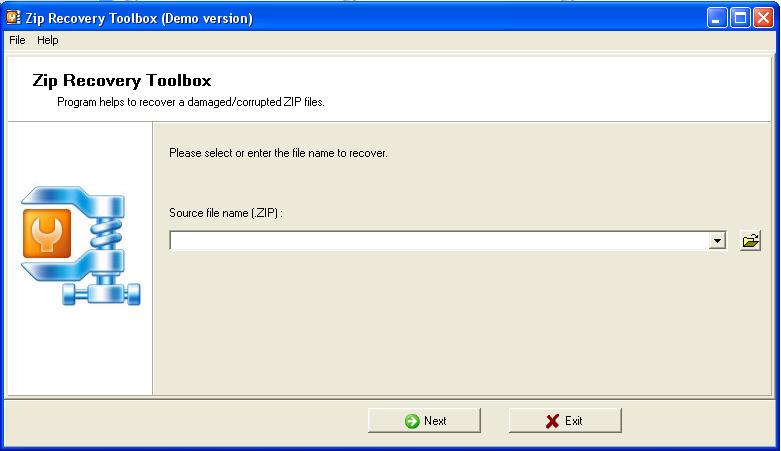
Task: Quit using the Exit button
Action: pos(565,421)
